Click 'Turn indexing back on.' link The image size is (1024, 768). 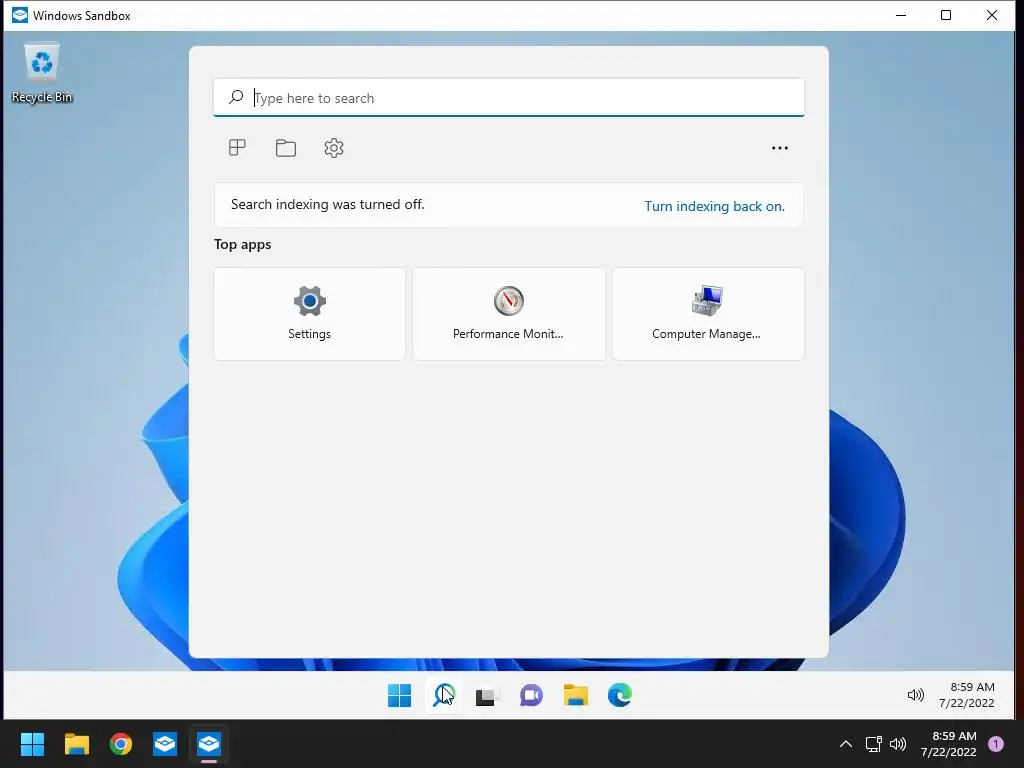(714, 206)
